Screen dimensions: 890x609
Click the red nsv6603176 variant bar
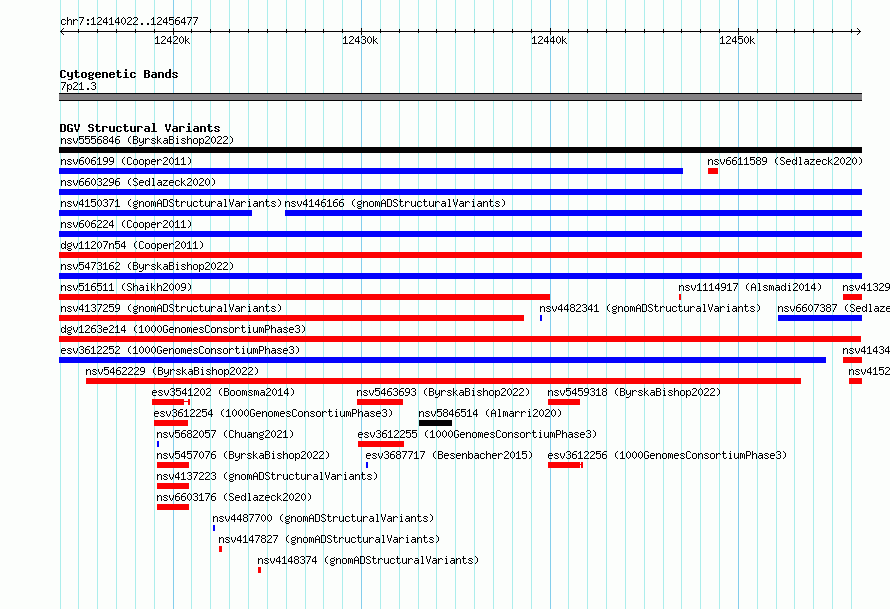(x=173, y=507)
